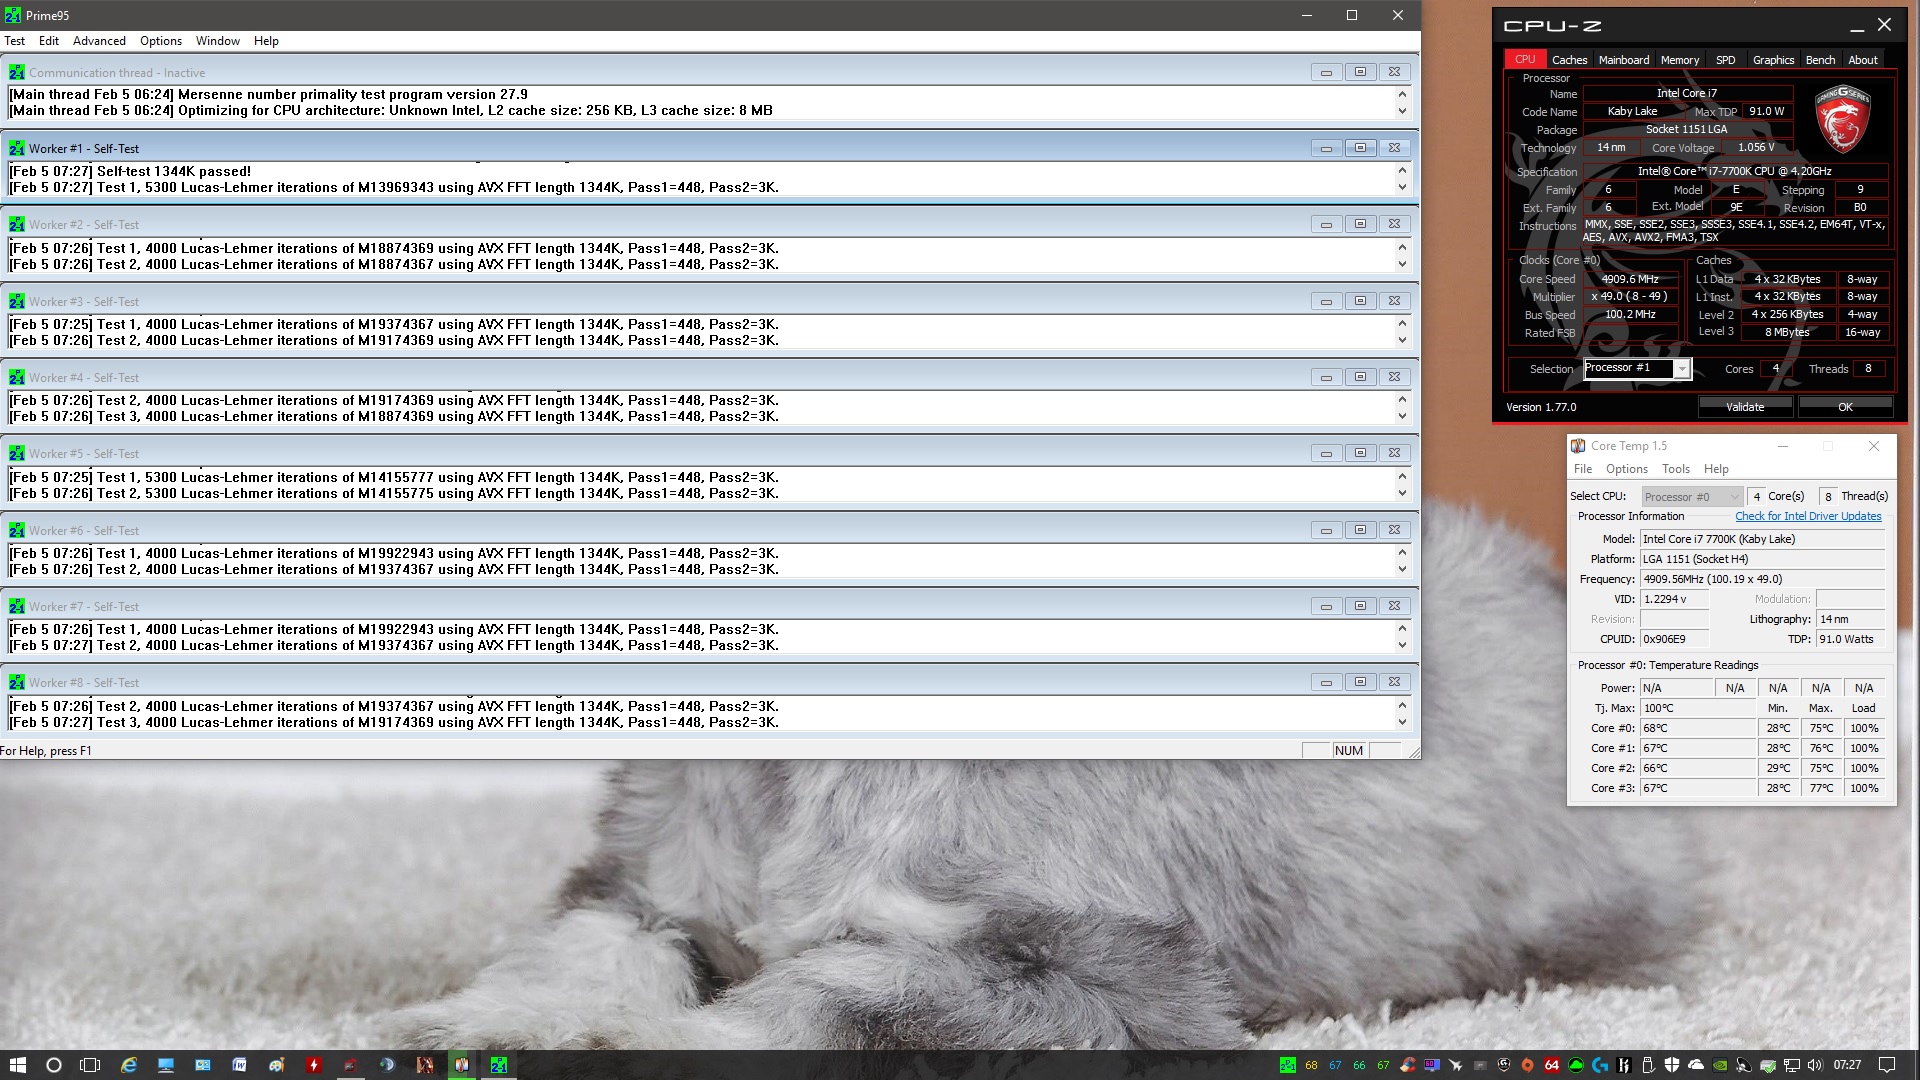Open CPU-Z Processor #1 selection dropdown
This screenshot has height=1080, width=1920.
1682,369
